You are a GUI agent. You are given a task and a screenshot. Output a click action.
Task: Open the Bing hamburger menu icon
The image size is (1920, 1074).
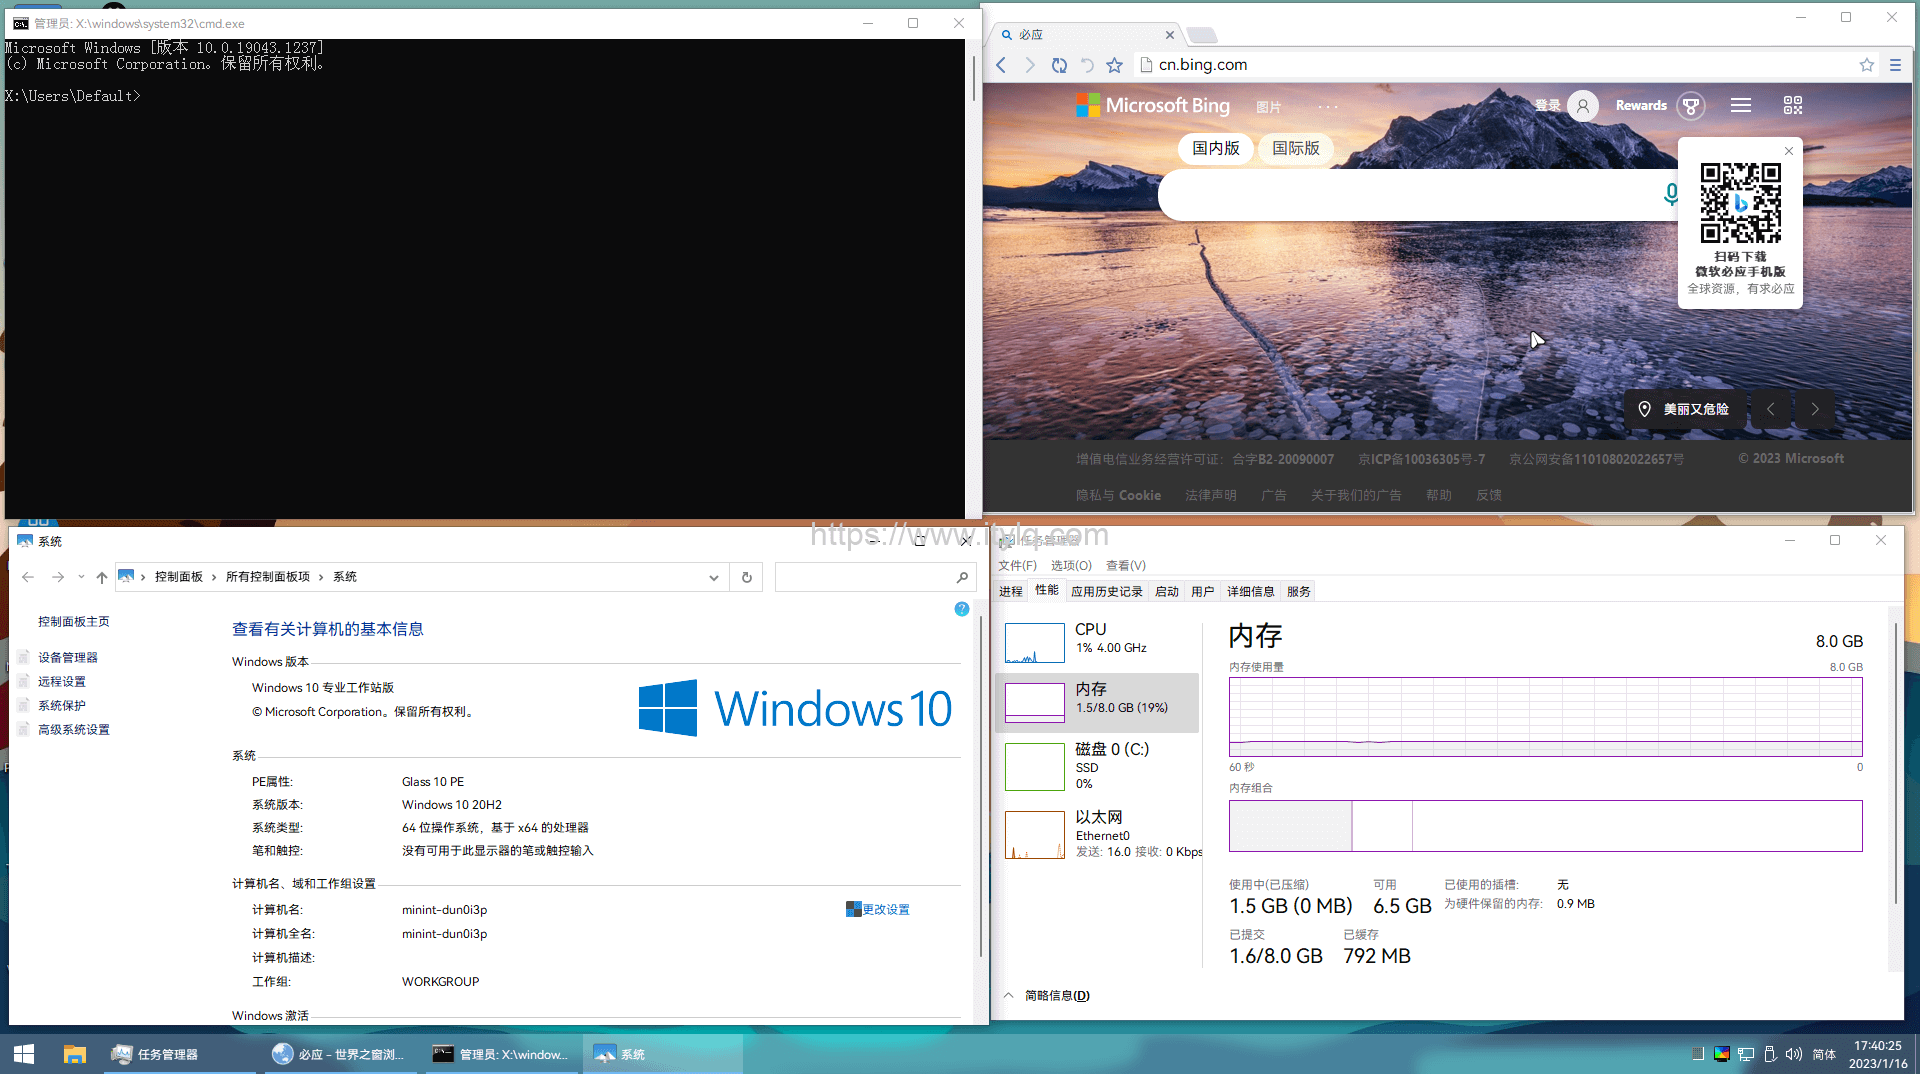[1740, 106]
